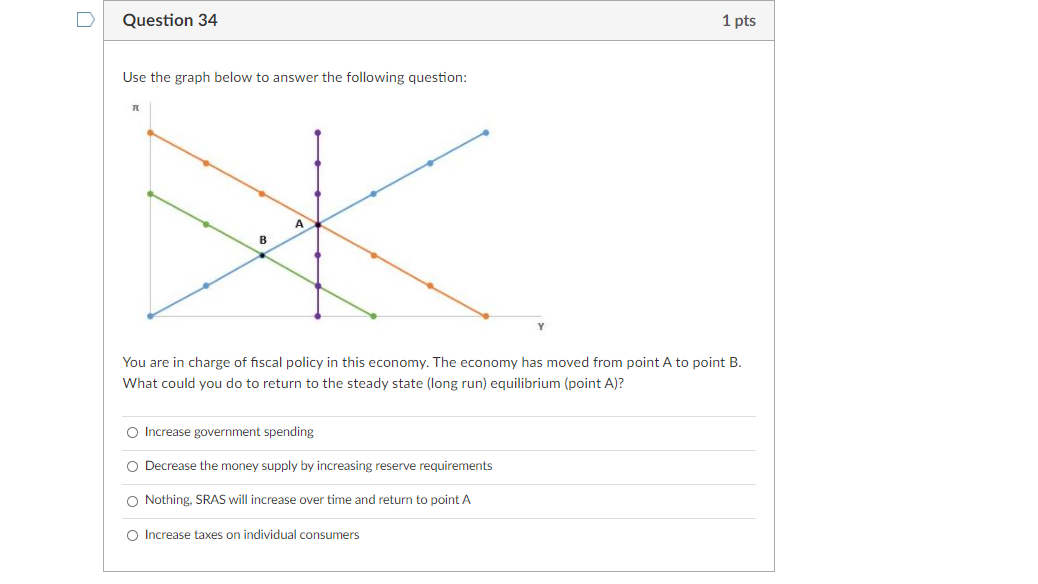
Task: Choose Decrease the money supply option
Action: click(x=132, y=467)
